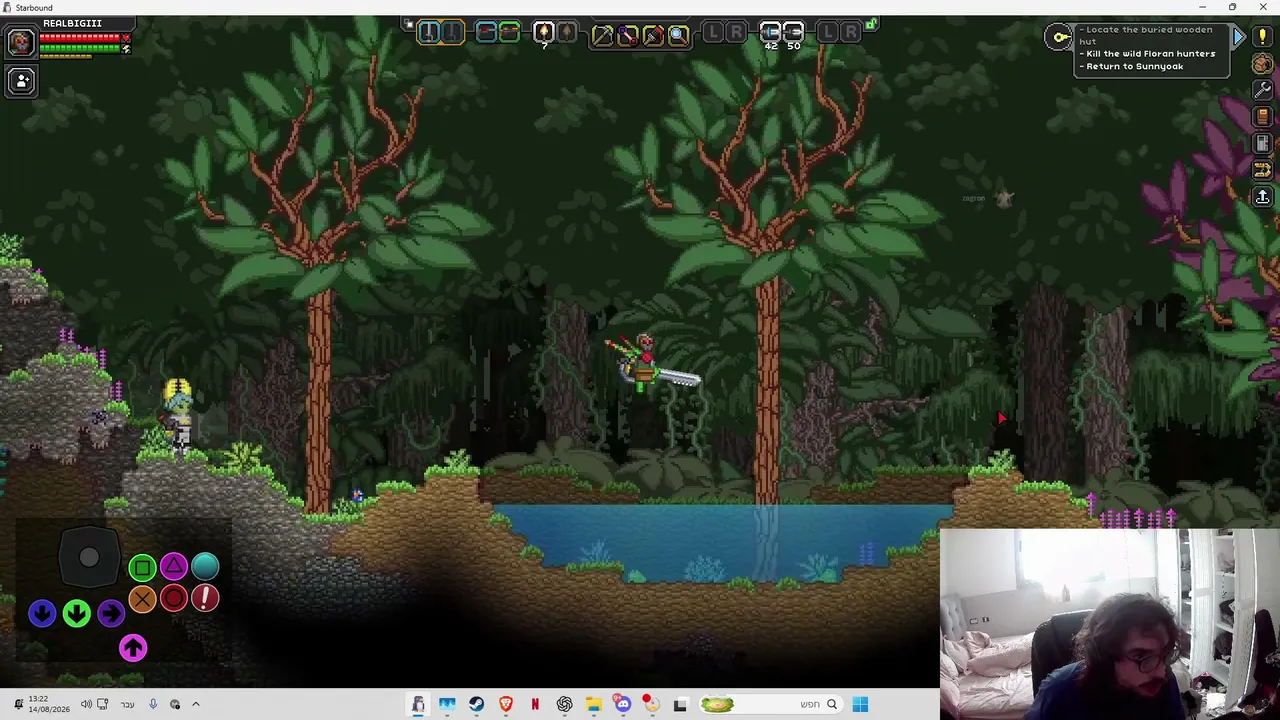The image size is (1280, 720).
Task: Select the pickaxe matter manipulator tool
Action: (x=602, y=36)
